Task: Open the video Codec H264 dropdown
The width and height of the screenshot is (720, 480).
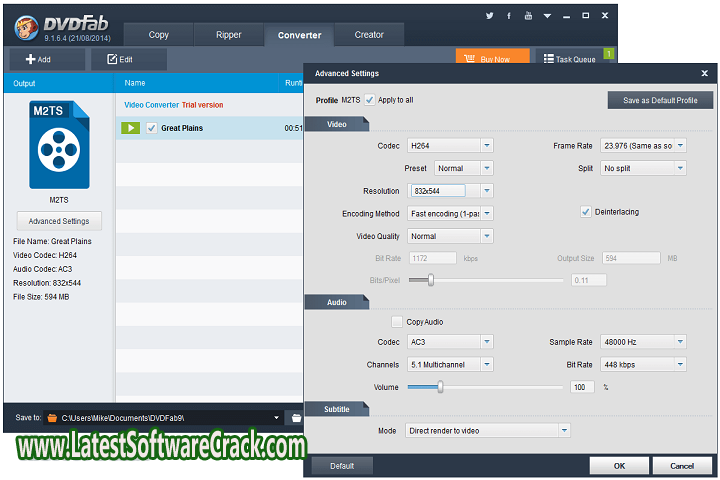Action: coord(450,146)
